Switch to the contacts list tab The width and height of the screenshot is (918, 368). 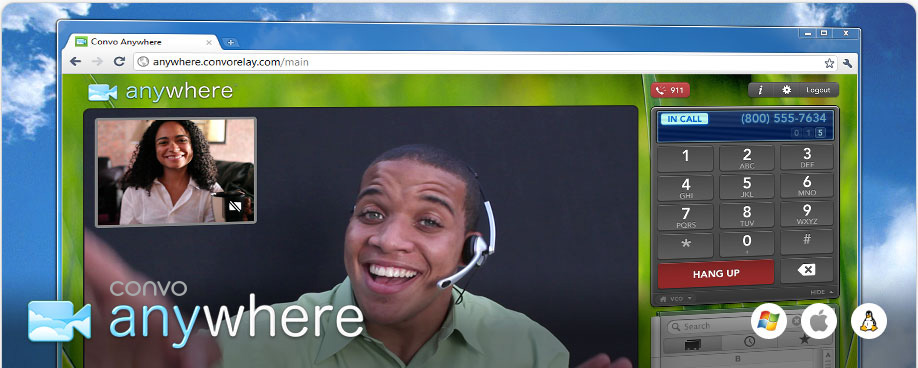[693, 345]
